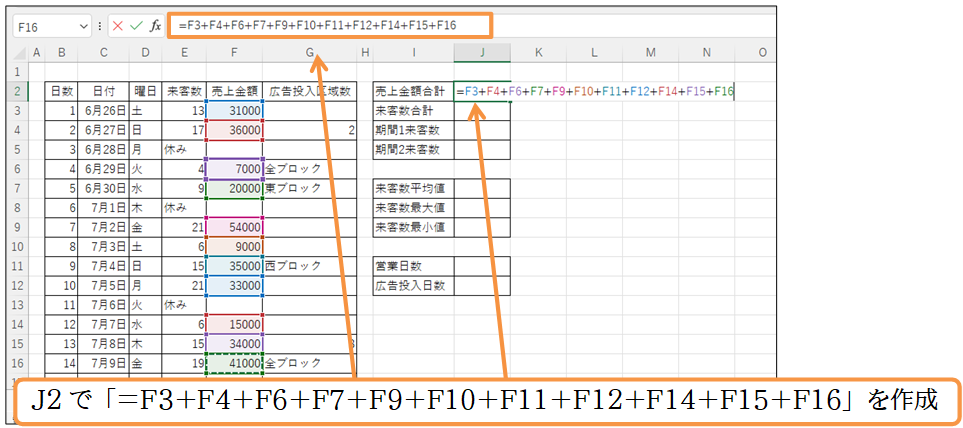Viewport: 963px width, 428px height.
Task: Click the 日付 header cell
Action: tap(103, 91)
